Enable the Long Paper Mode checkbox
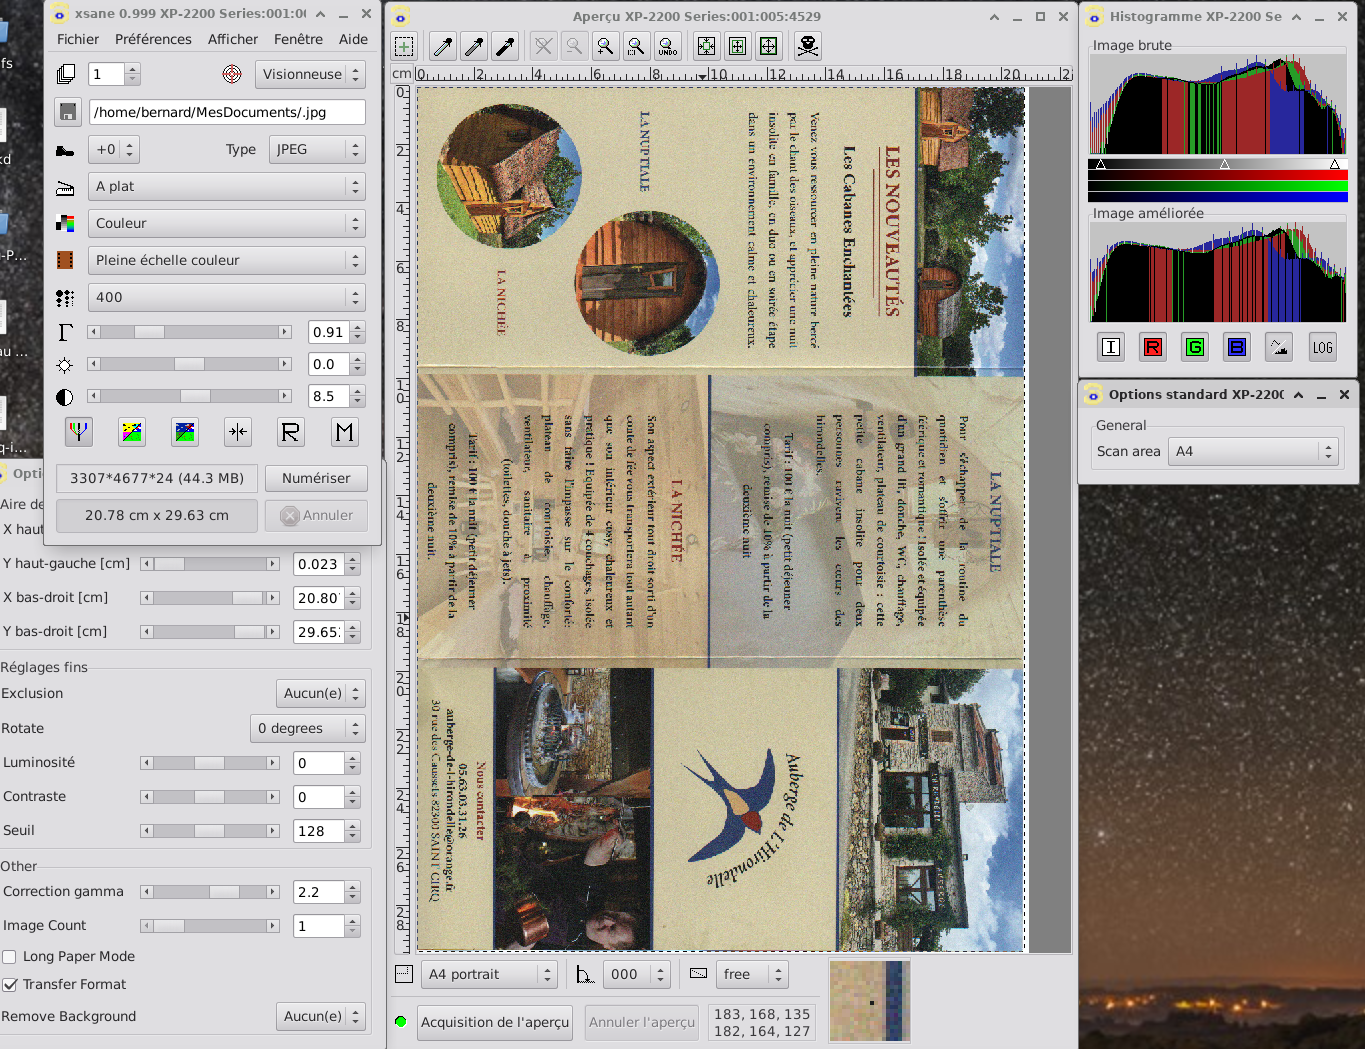1365x1049 pixels. 10,957
